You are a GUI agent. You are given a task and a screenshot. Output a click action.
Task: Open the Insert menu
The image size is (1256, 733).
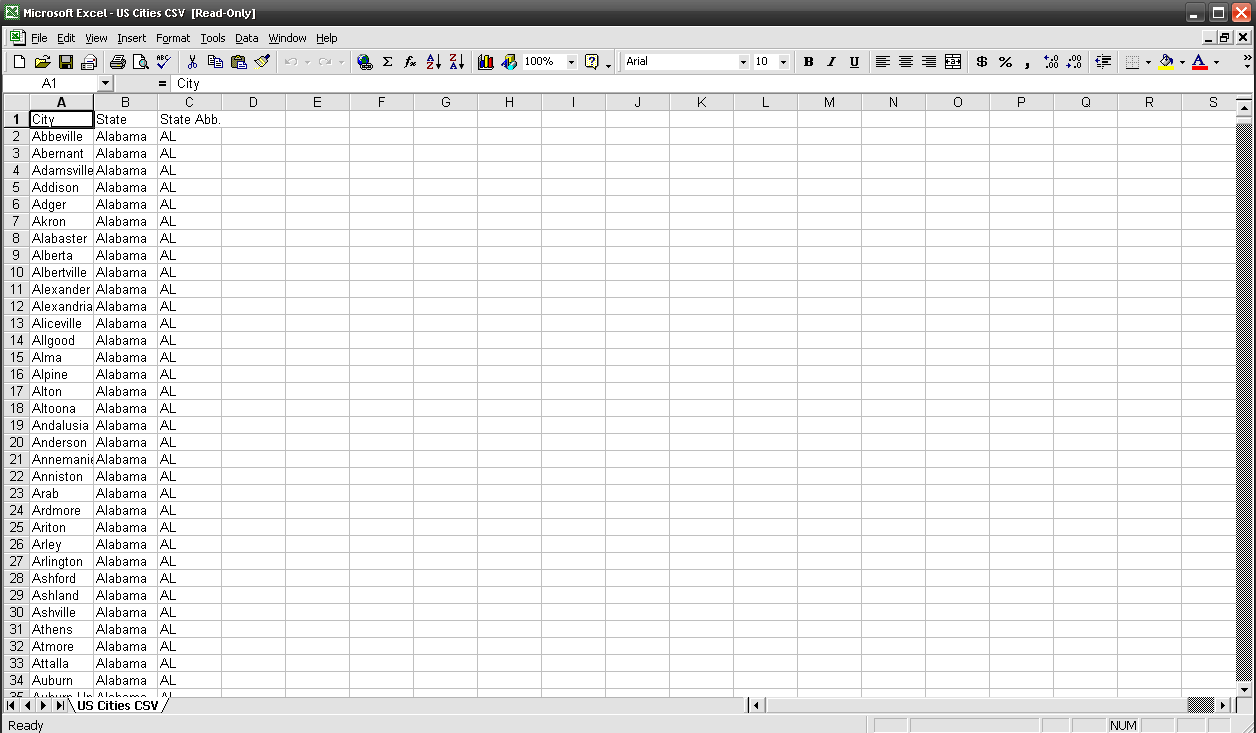(131, 38)
